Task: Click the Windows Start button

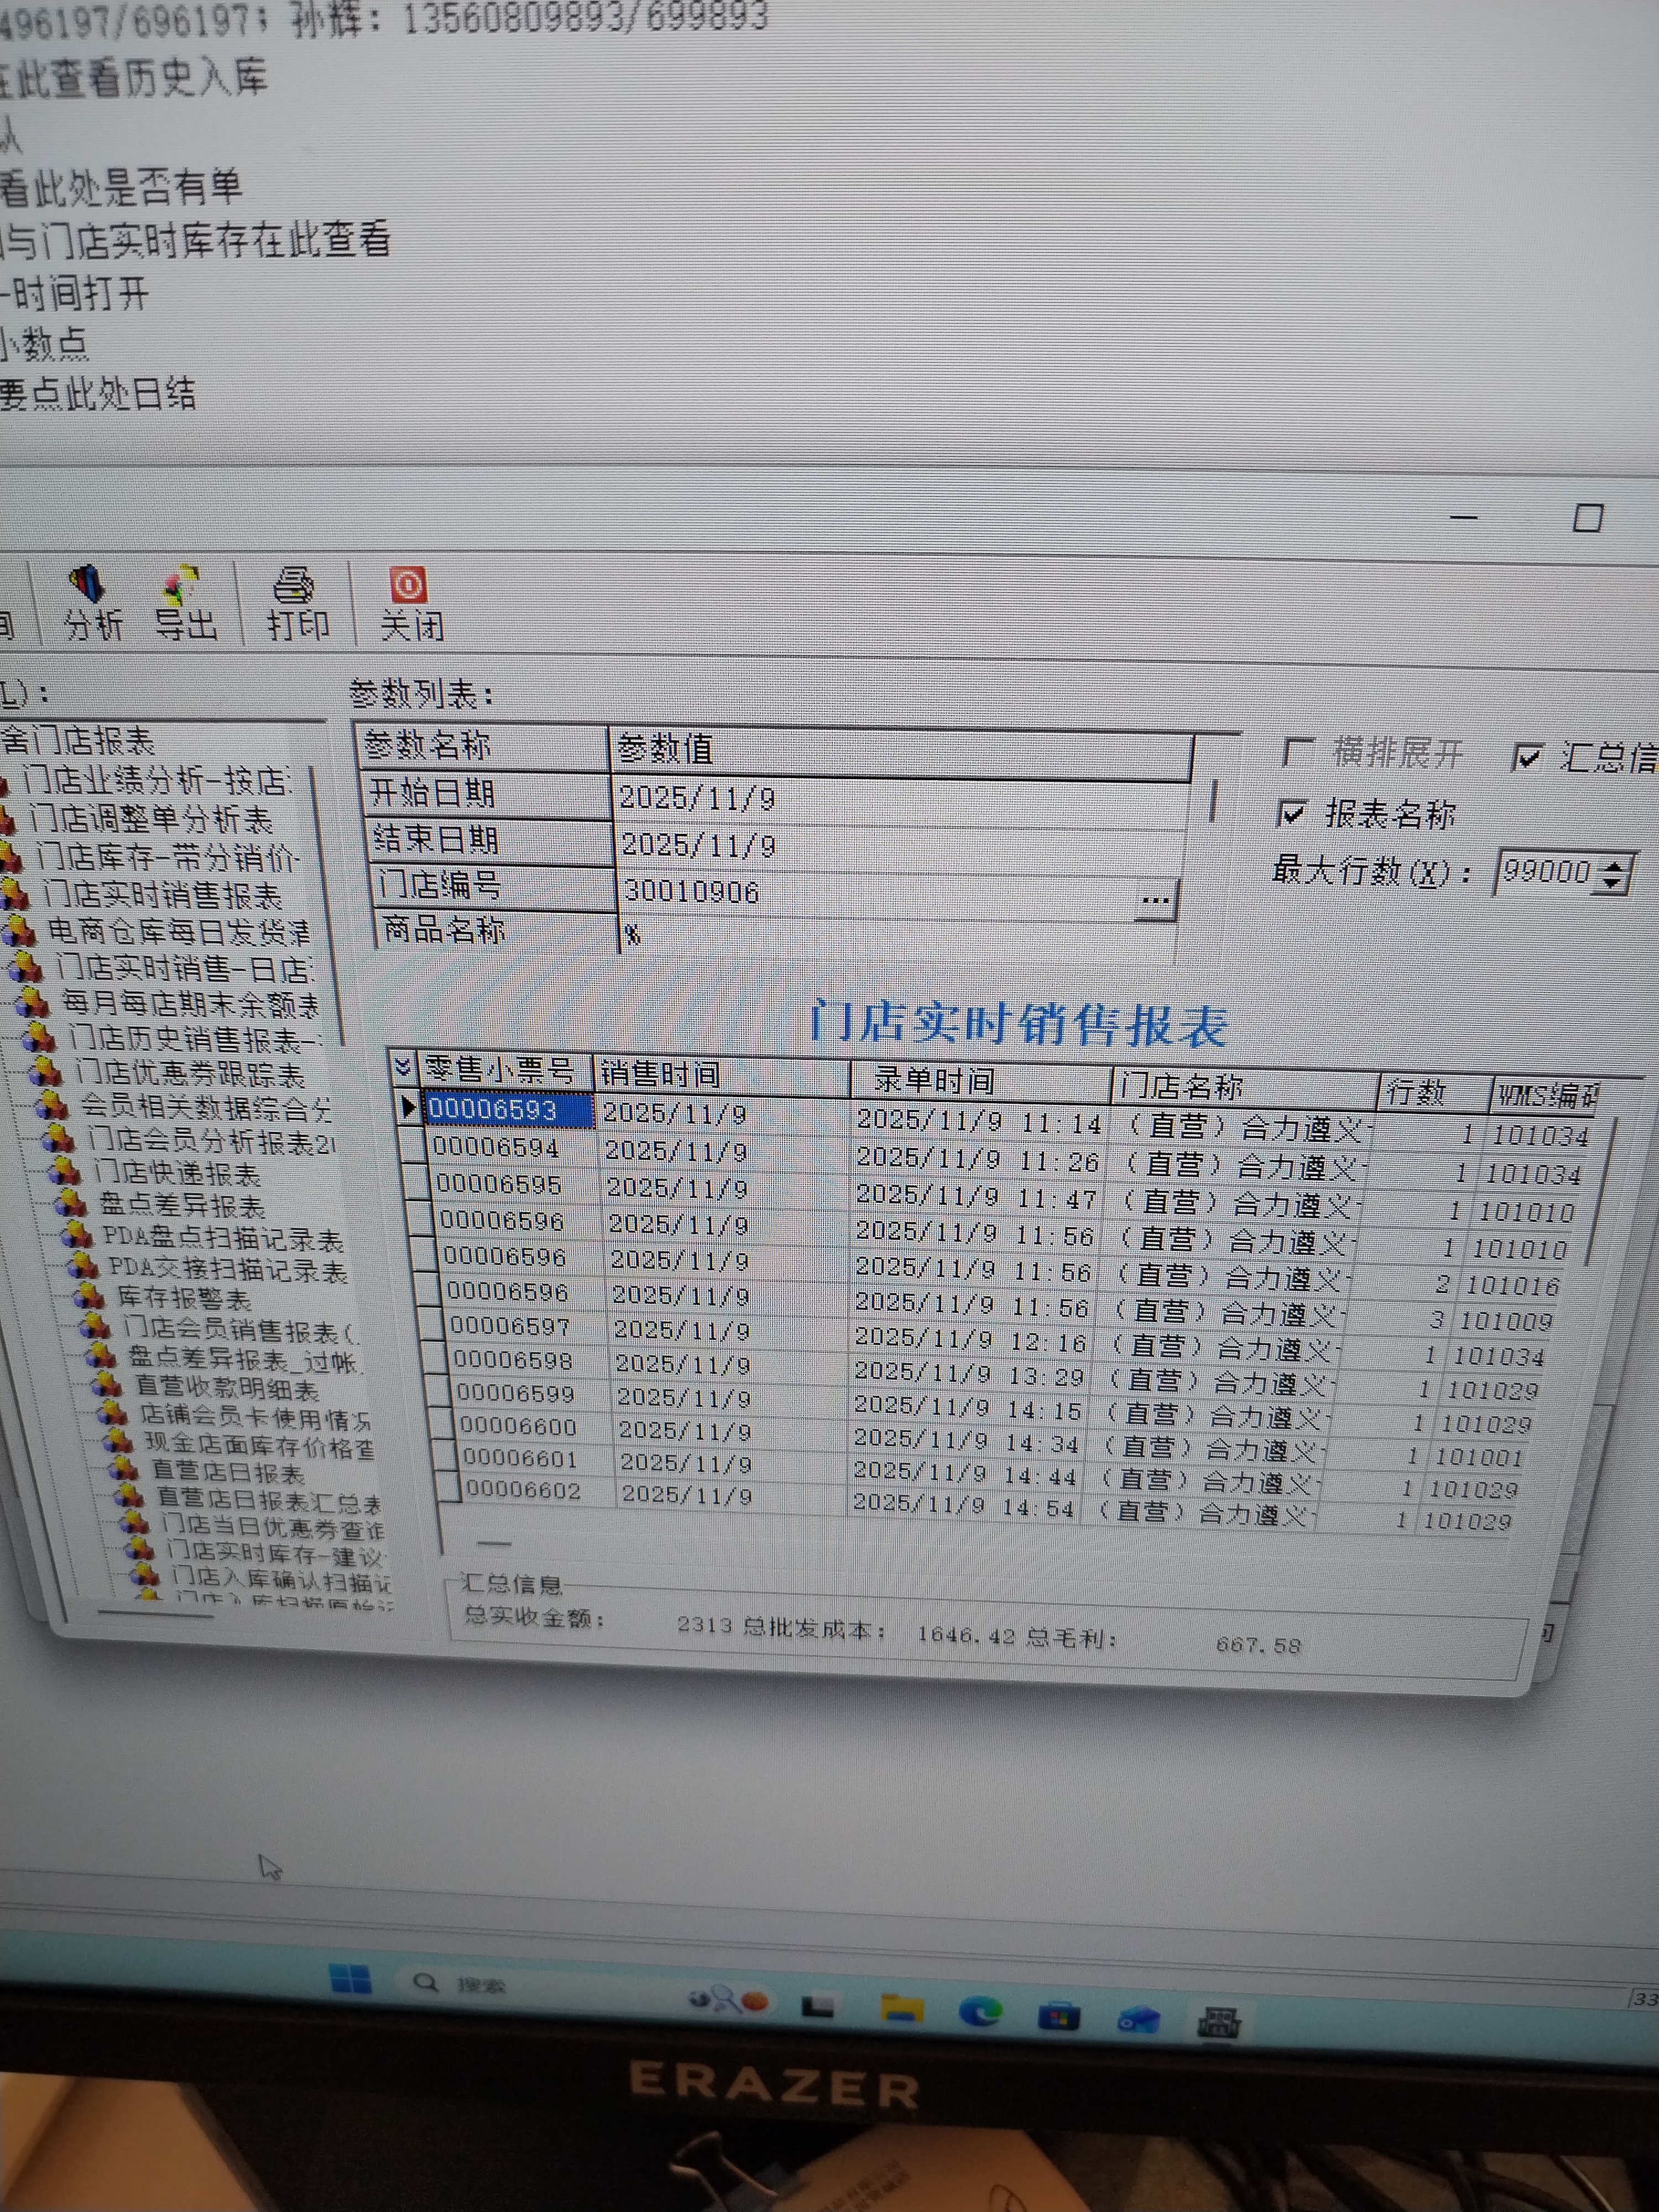Action: [x=350, y=1978]
